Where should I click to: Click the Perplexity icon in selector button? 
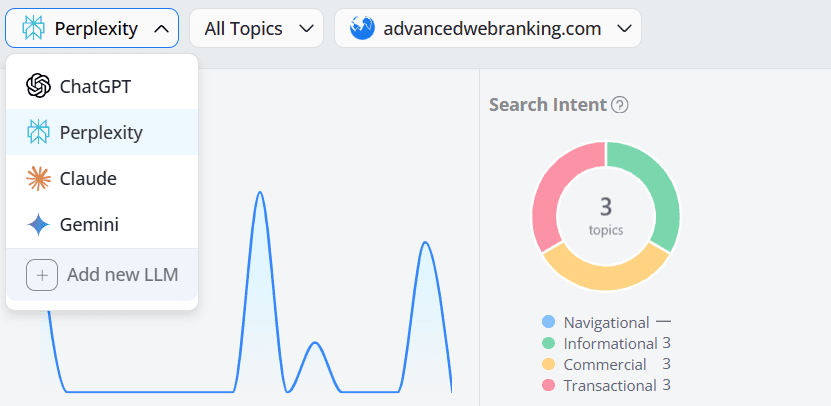click(x=34, y=28)
